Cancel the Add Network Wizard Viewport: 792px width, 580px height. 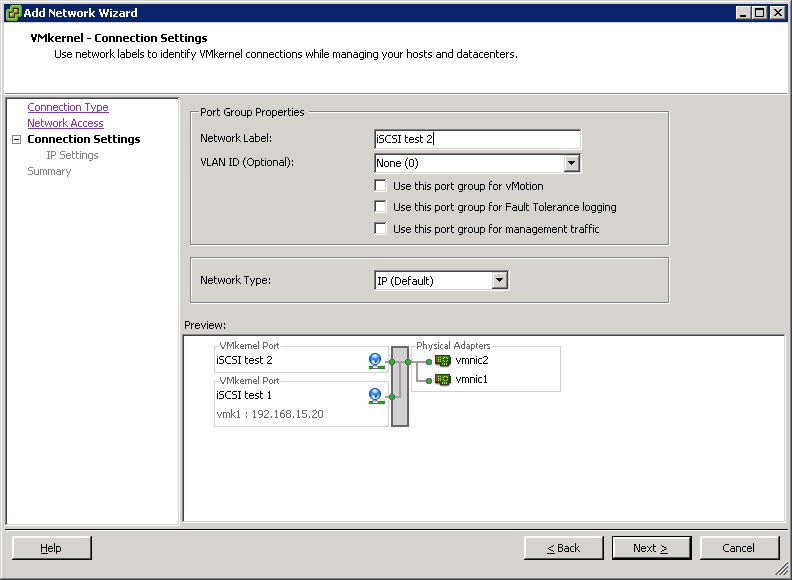739,548
